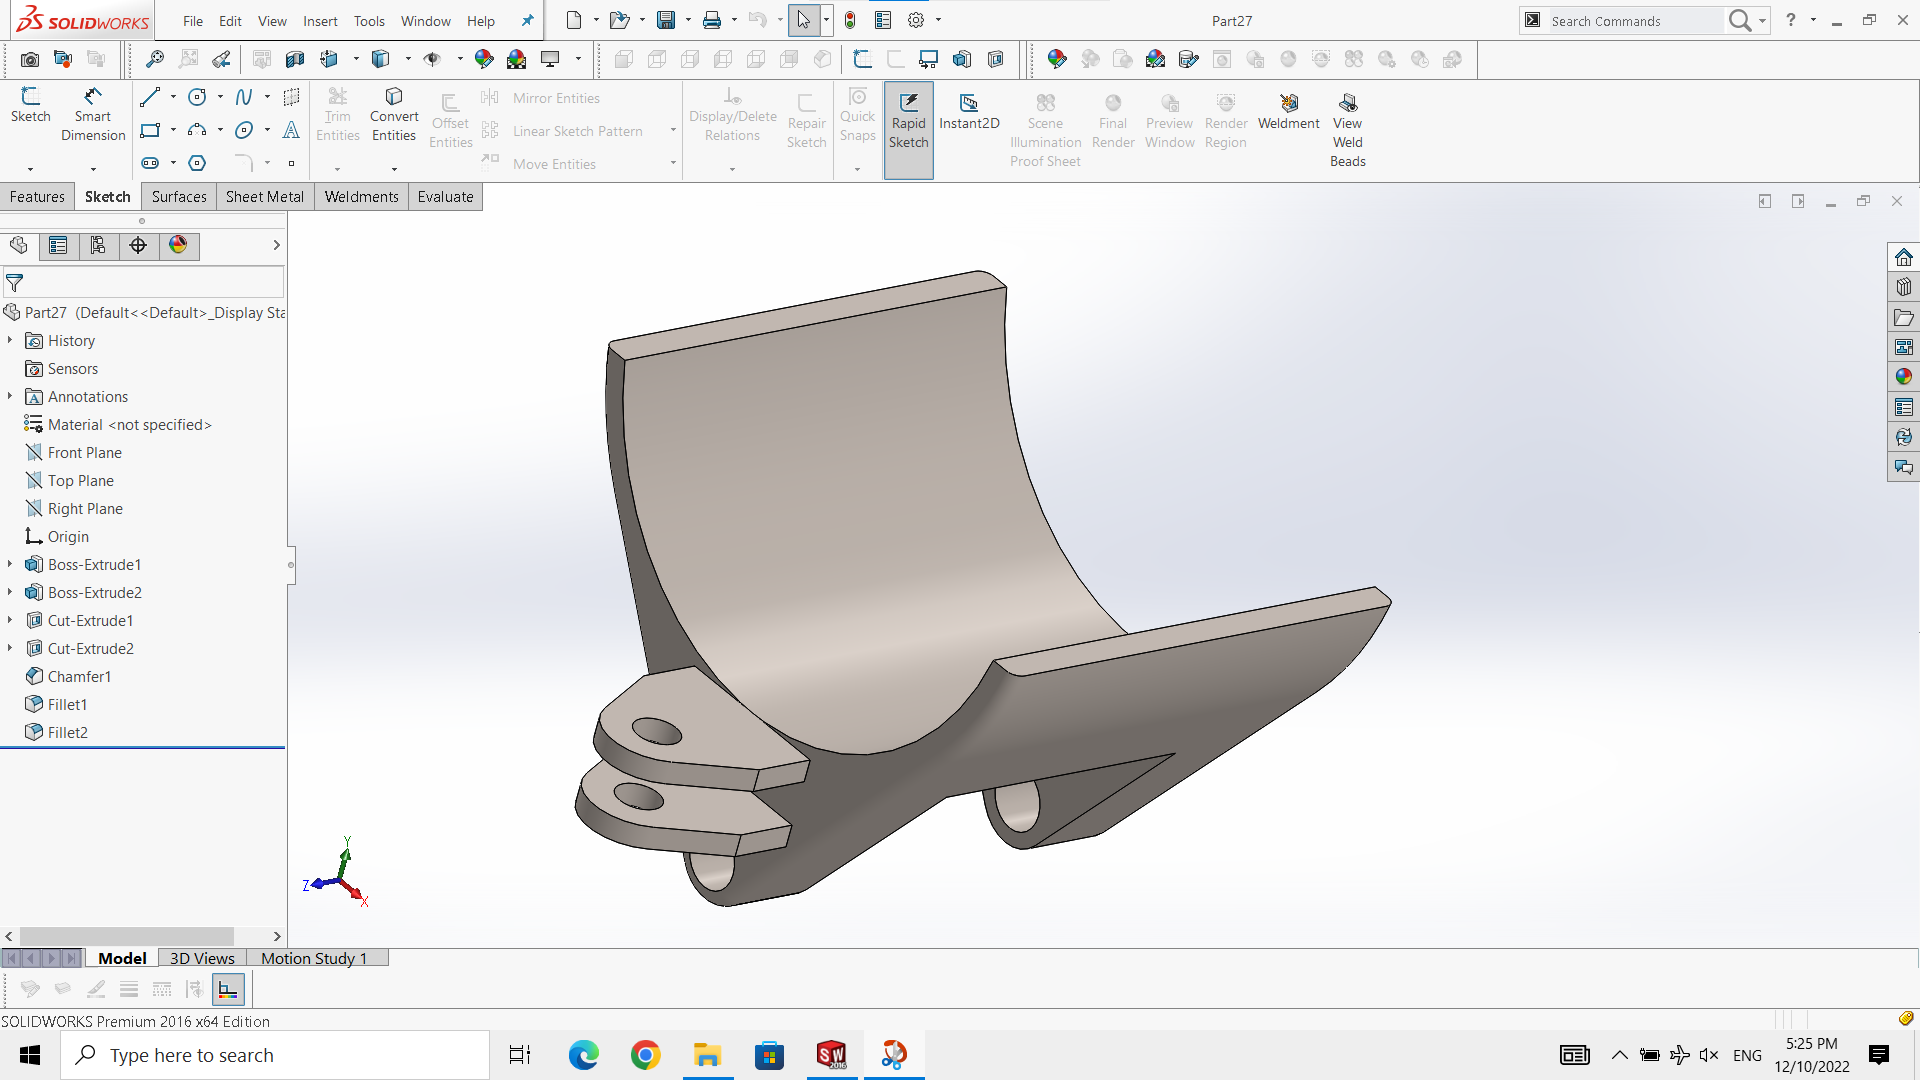Open the ConfigurationManager tab icon
Screen dimensions: 1920x1080
pyautogui.click(x=98, y=245)
